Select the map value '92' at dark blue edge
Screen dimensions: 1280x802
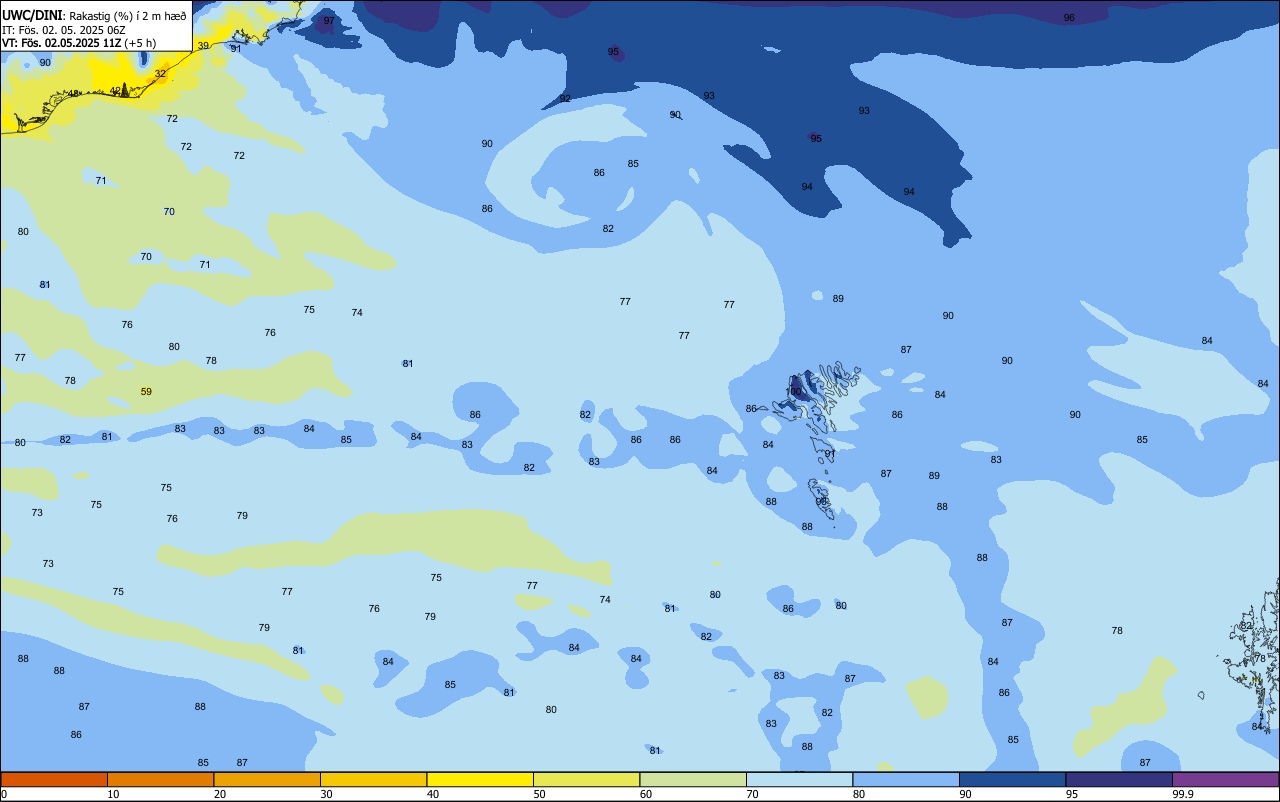click(x=565, y=99)
